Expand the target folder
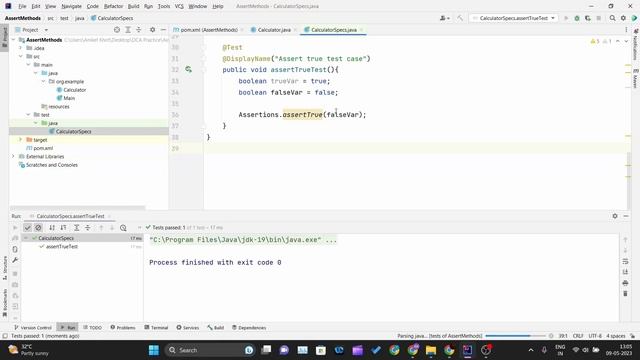The width and height of the screenshot is (640, 360). [x=21, y=140]
